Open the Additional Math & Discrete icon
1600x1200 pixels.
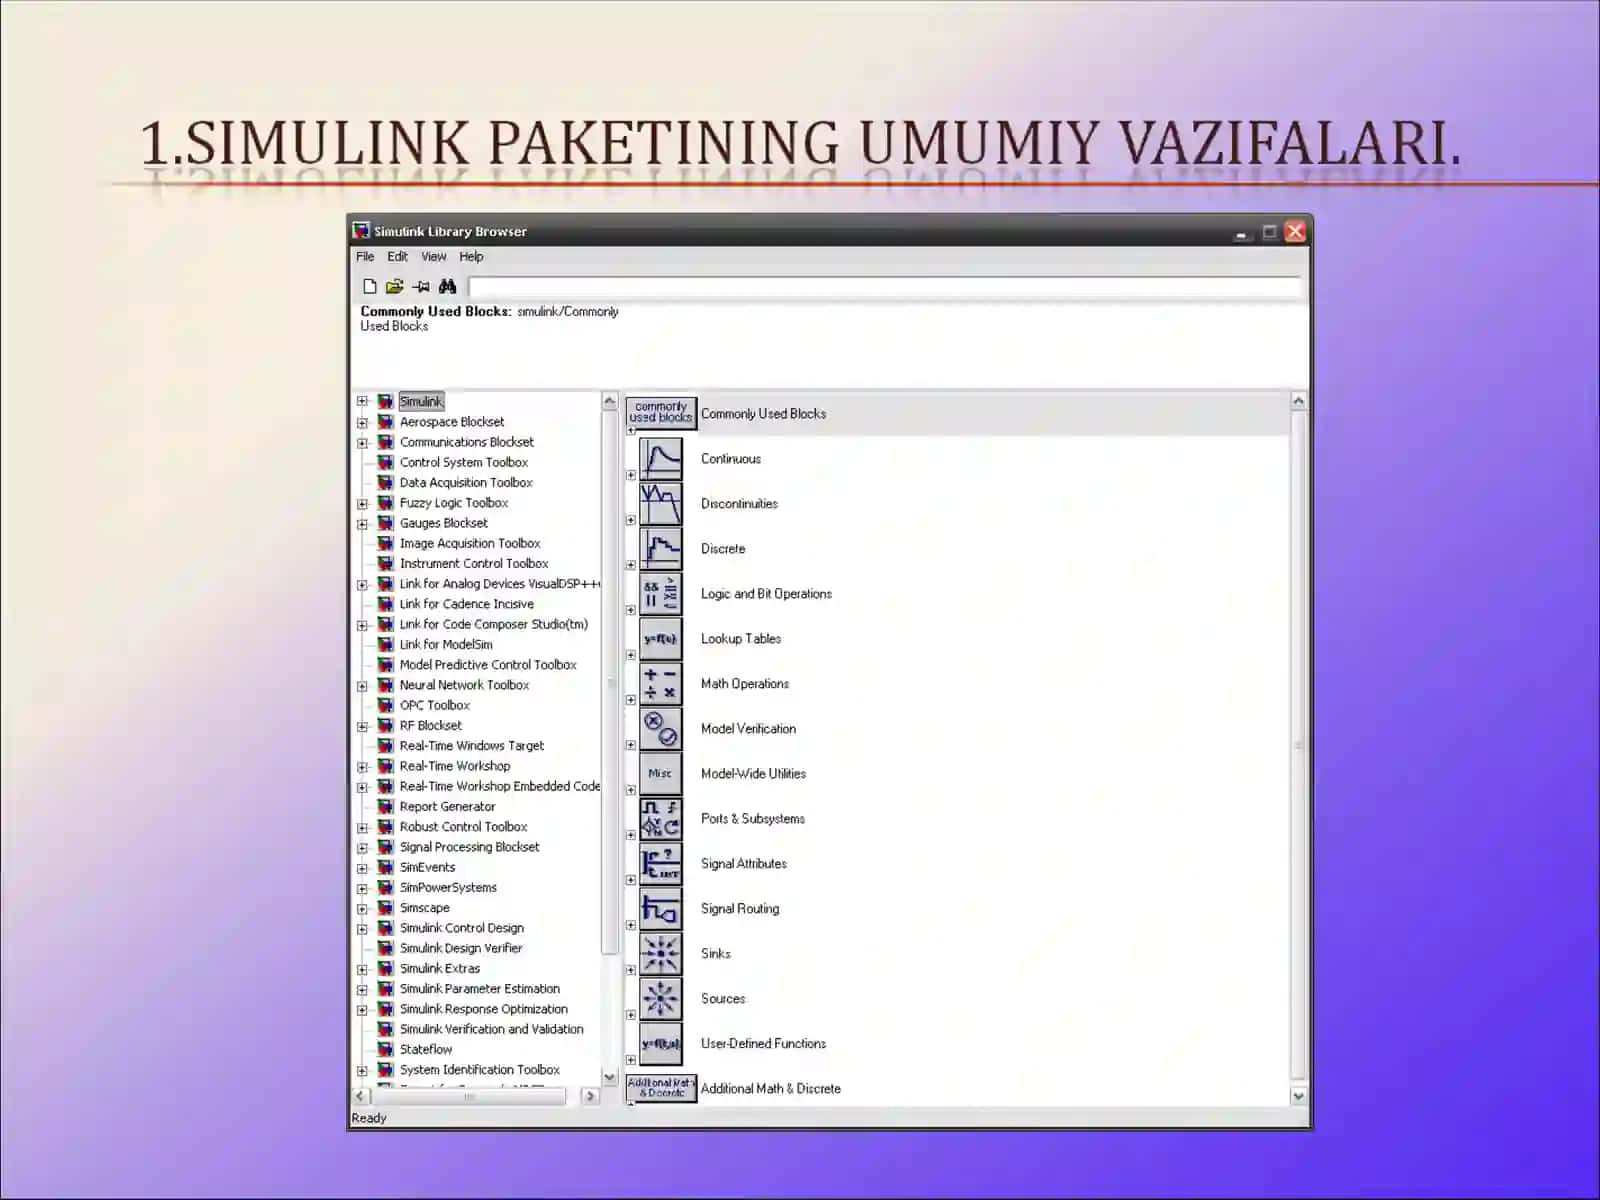click(x=661, y=1088)
